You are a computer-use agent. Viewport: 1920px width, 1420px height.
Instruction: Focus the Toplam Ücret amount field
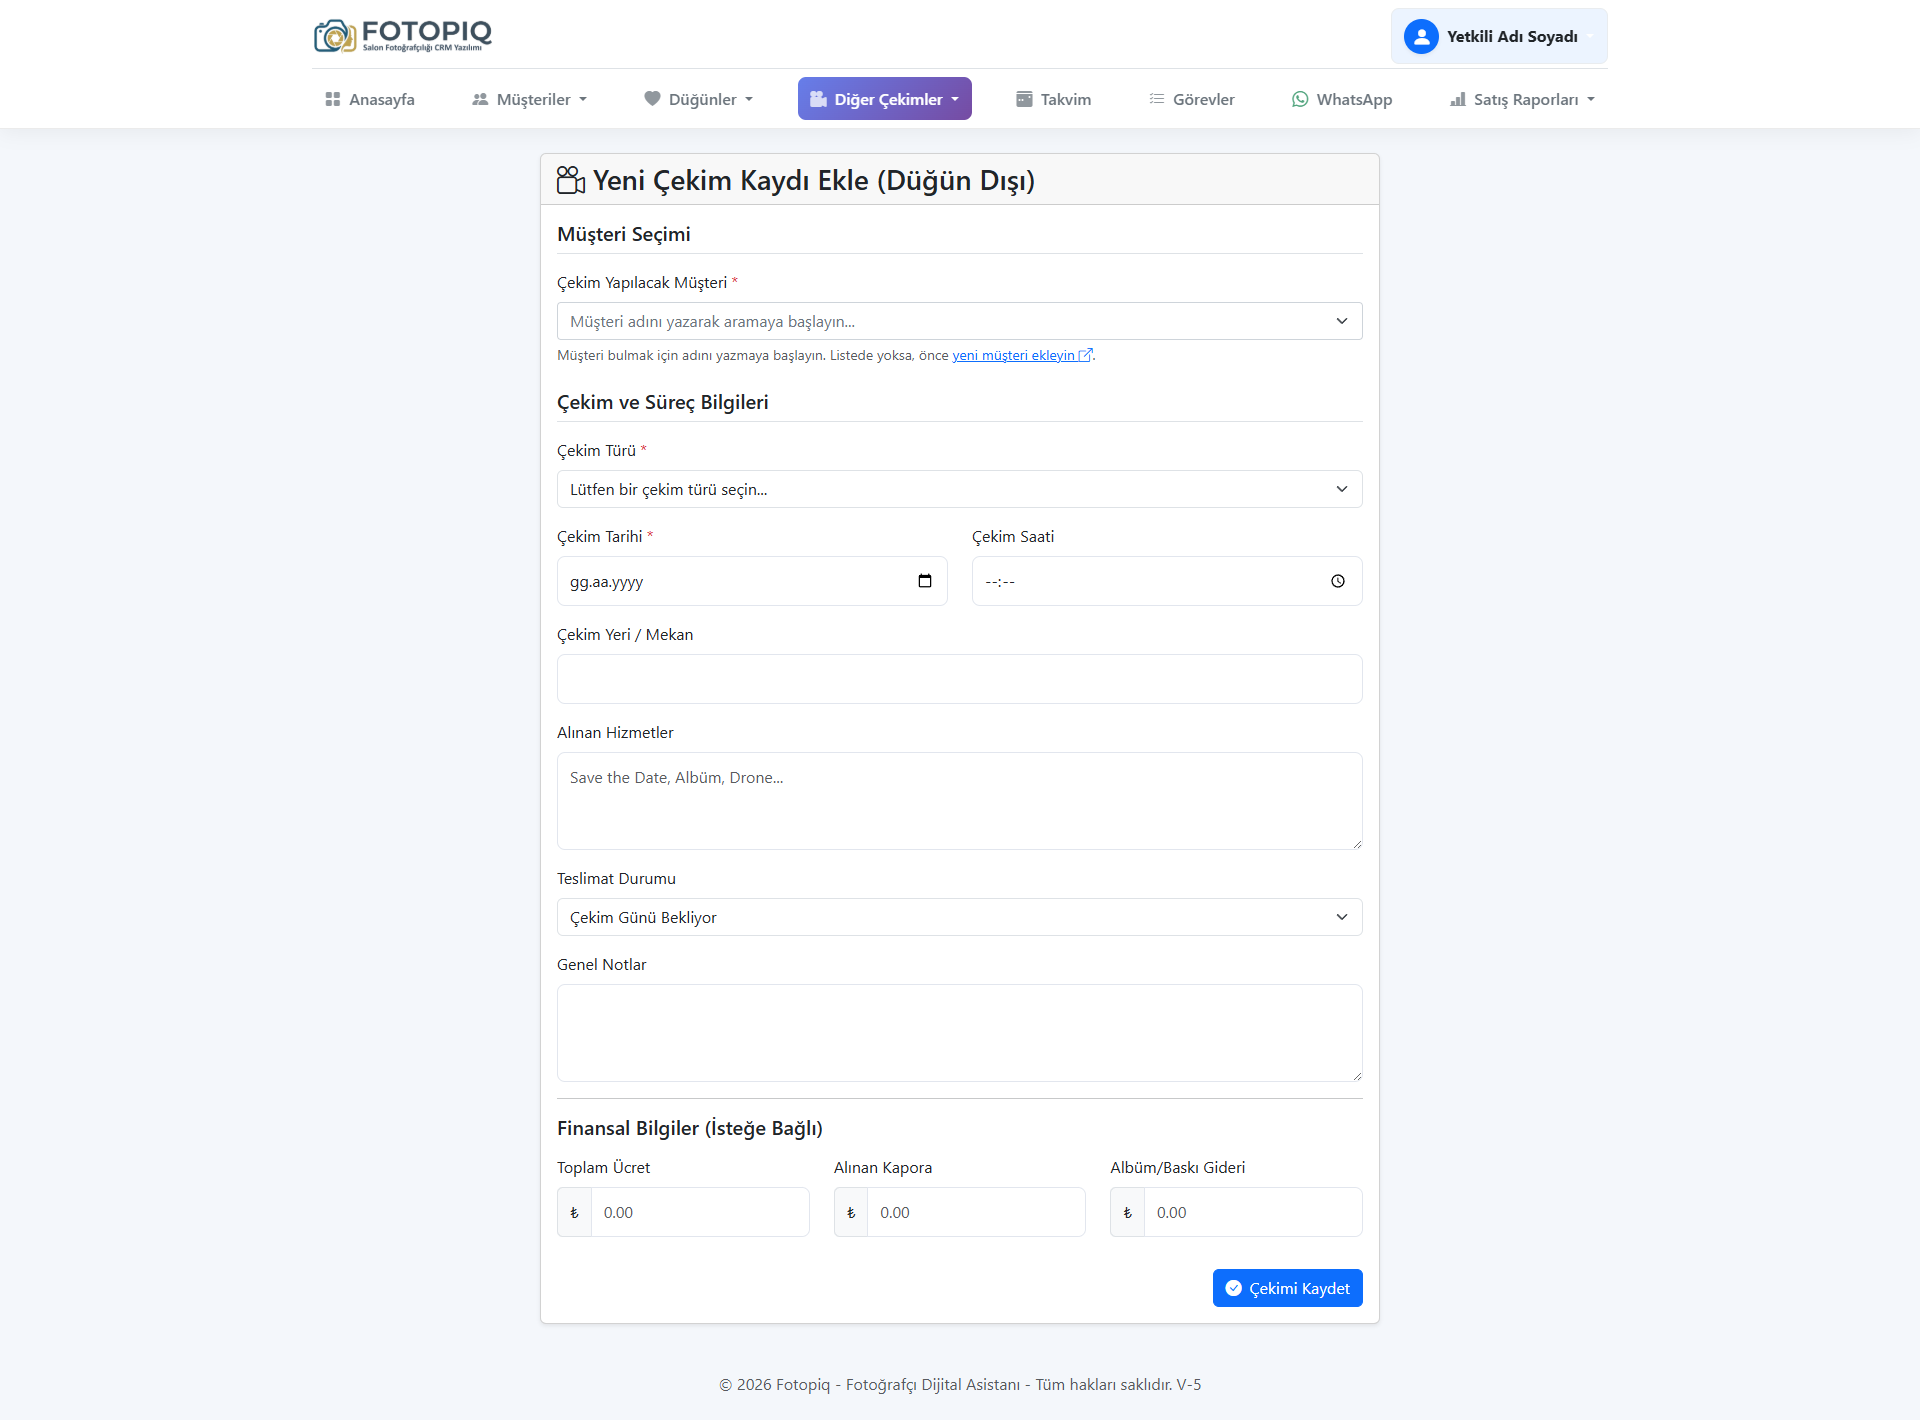click(699, 1212)
